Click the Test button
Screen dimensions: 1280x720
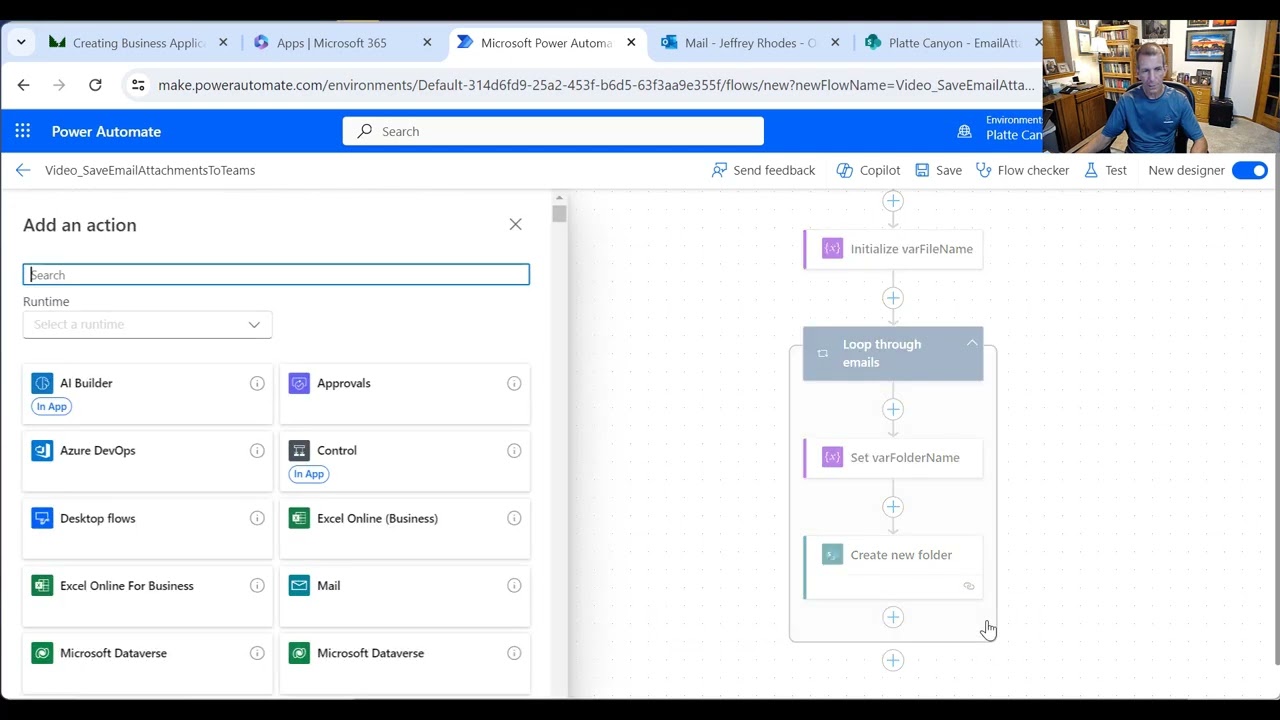tap(1105, 170)
